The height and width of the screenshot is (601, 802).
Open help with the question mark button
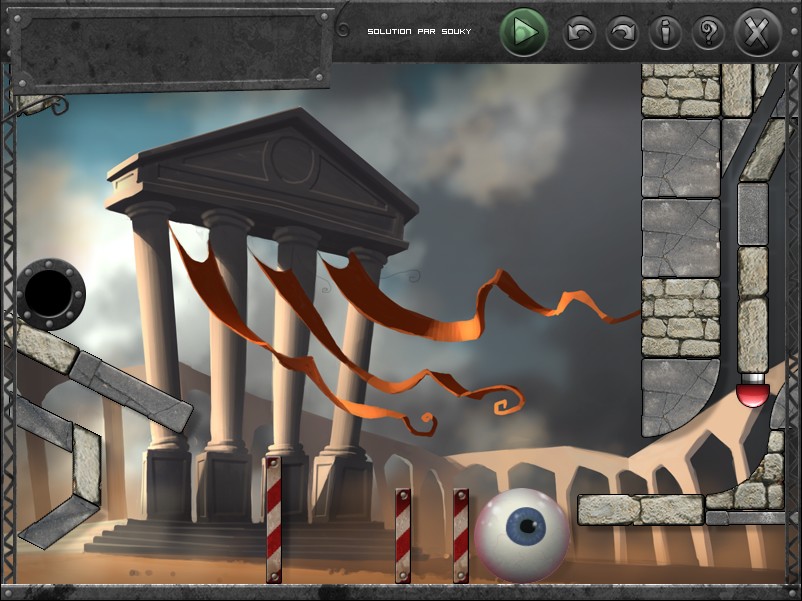pyautogui.click(x=708, y=33)
